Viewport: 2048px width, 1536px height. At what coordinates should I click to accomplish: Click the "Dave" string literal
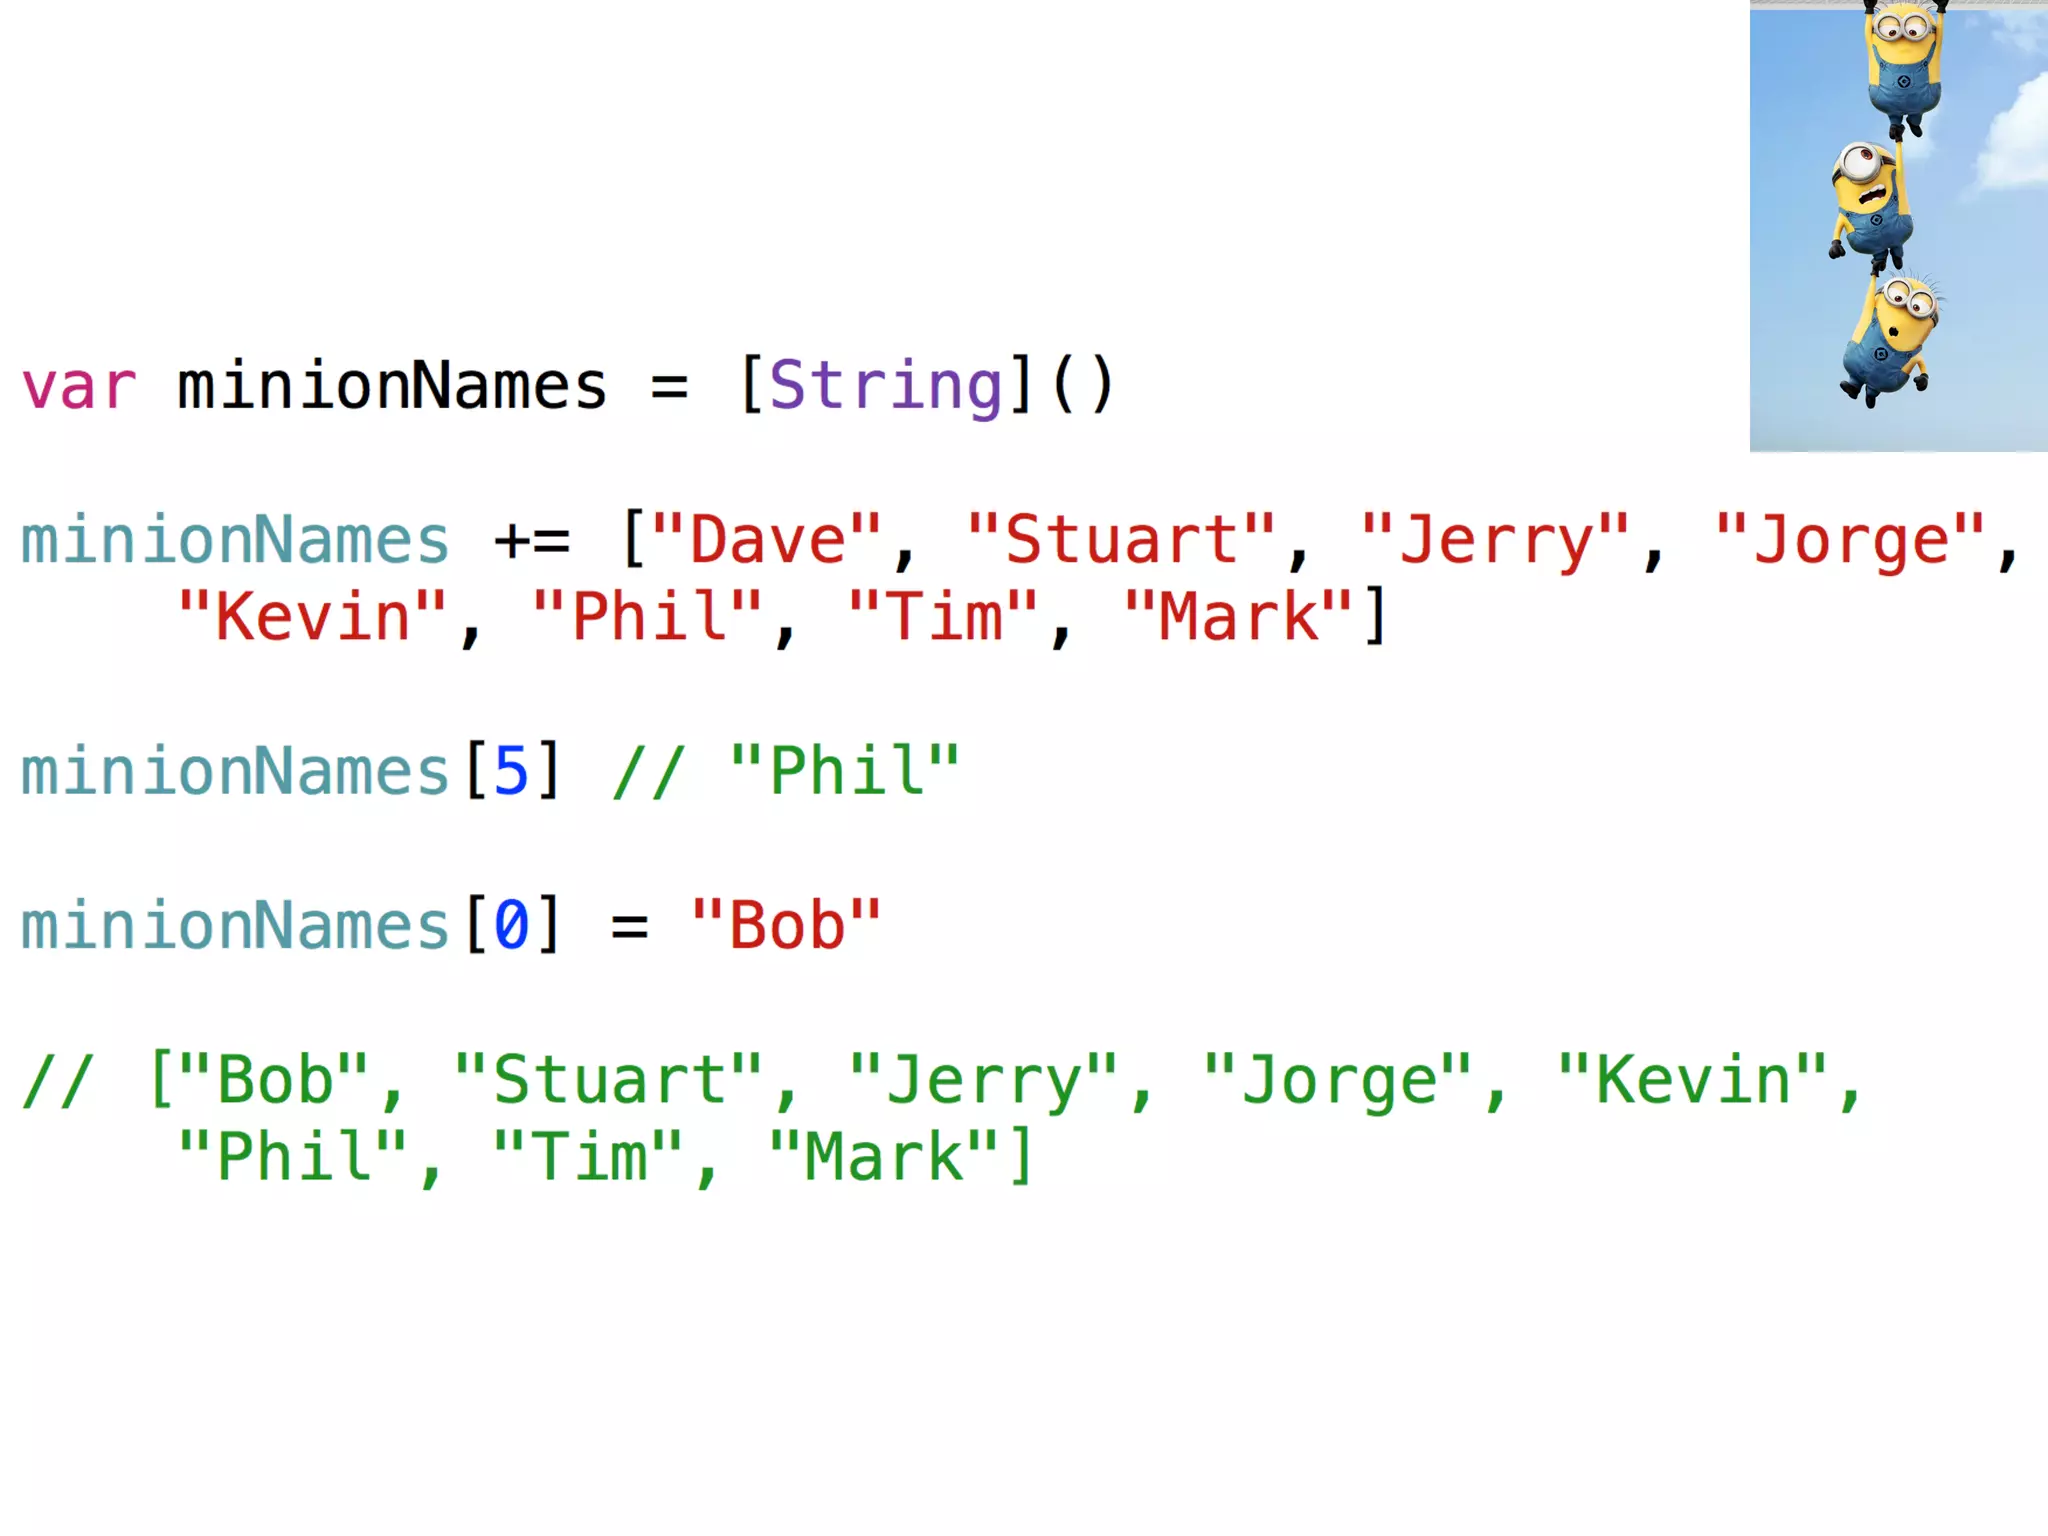pos(768,540)
